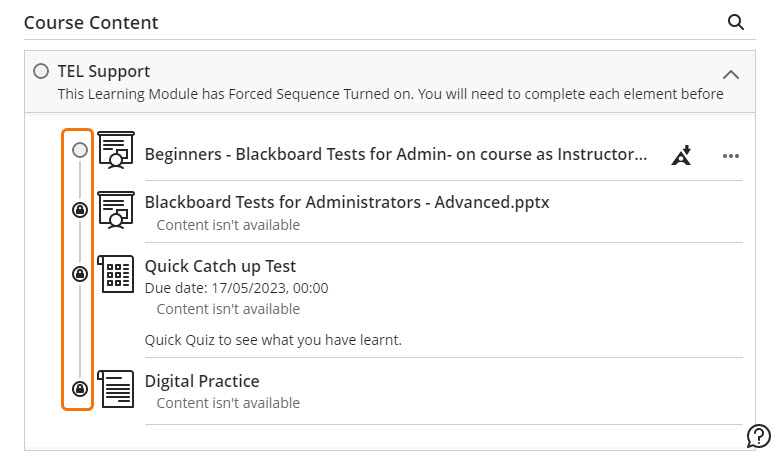Click the presentation icon beside Advanced.pptx
Screen dimensions: 775x464
[x=116, y=210]
